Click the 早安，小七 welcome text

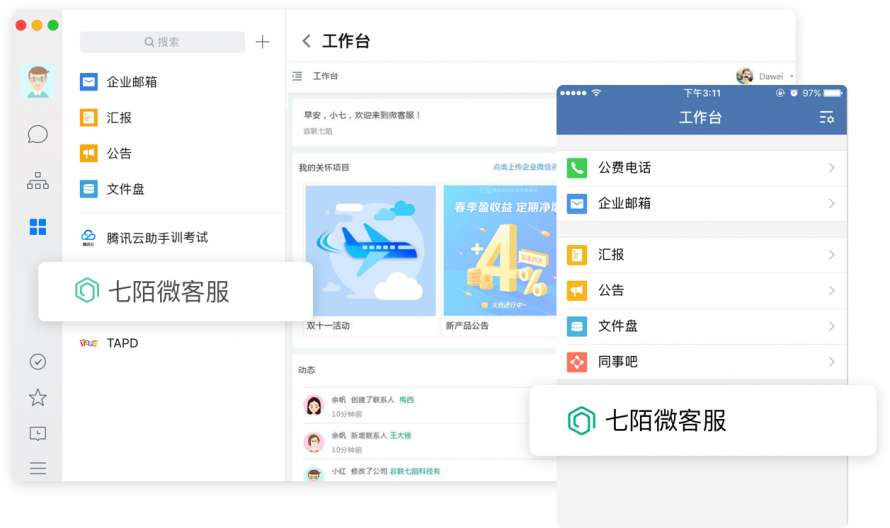(362, 115)
